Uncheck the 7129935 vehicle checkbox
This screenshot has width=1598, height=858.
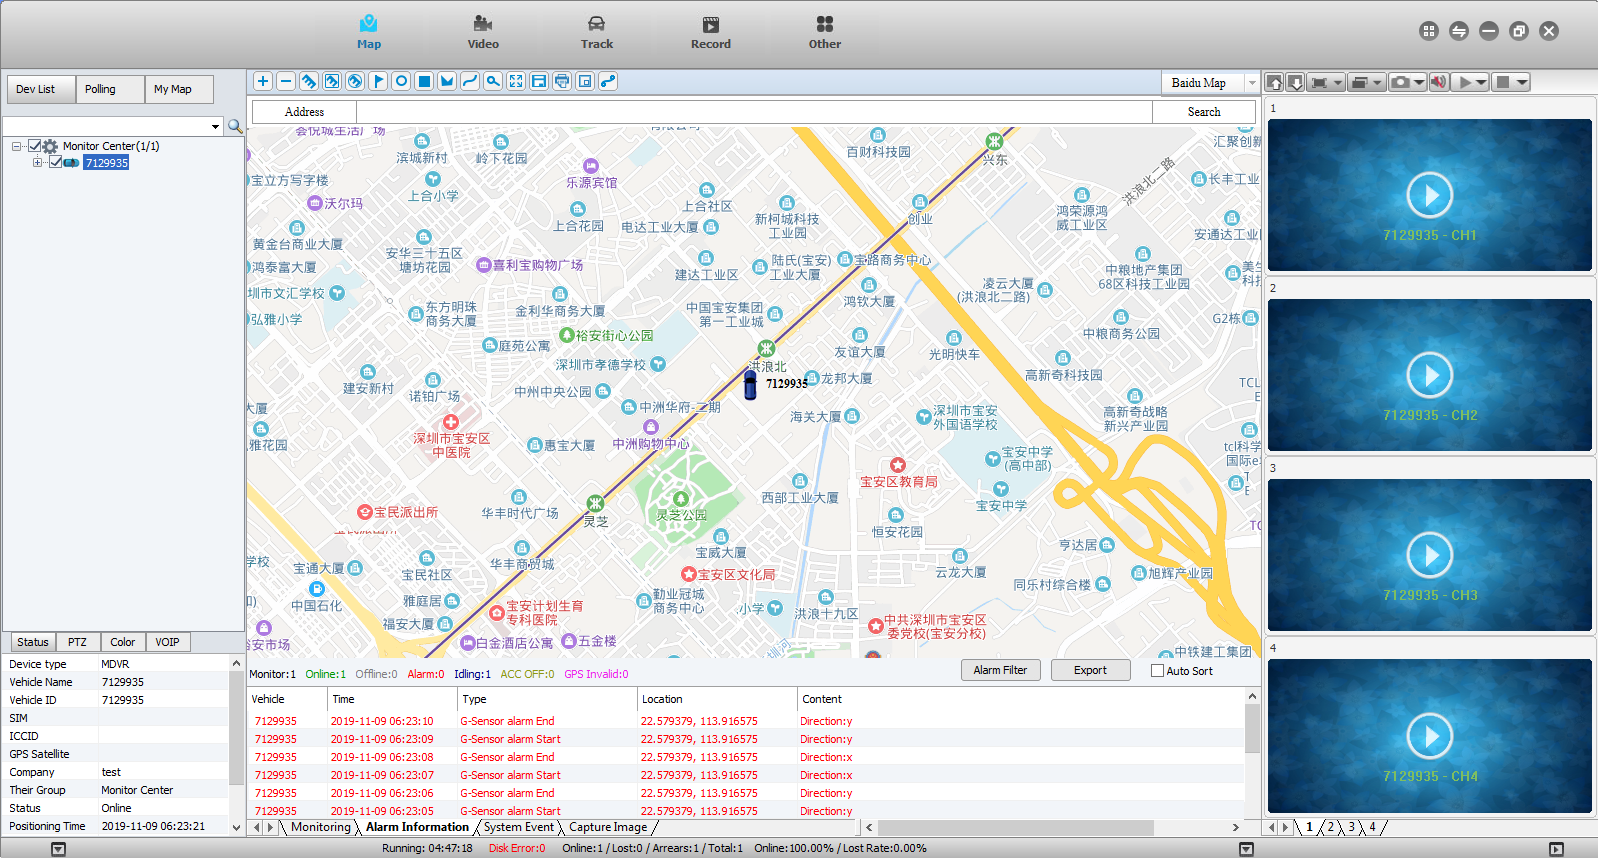(56, 162)
